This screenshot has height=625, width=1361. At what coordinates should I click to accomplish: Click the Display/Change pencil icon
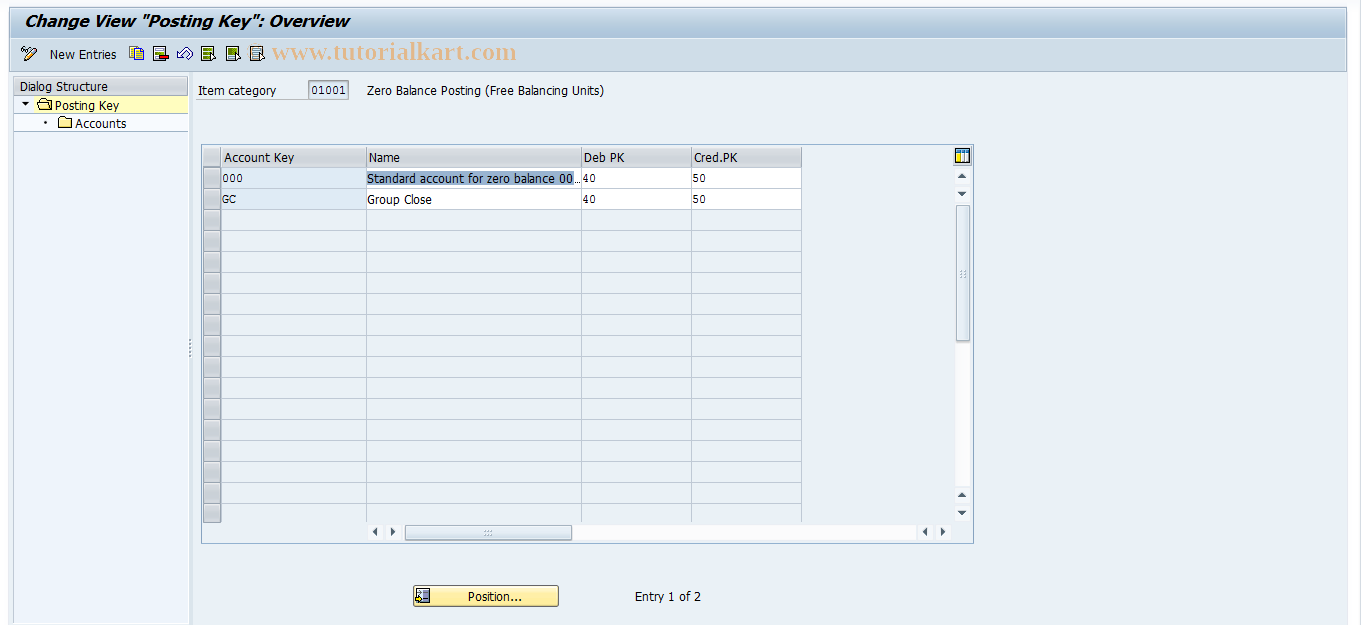(29, 54)
